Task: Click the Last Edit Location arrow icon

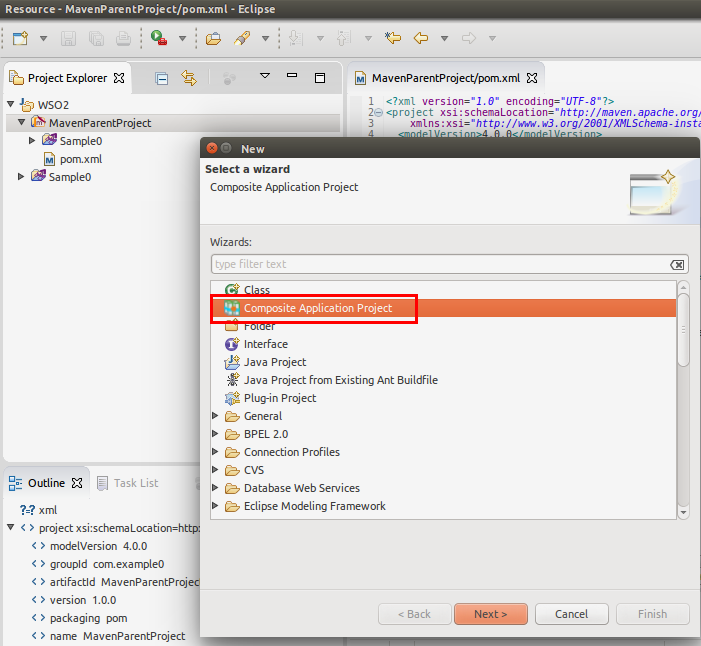Action: click(393, 39)
